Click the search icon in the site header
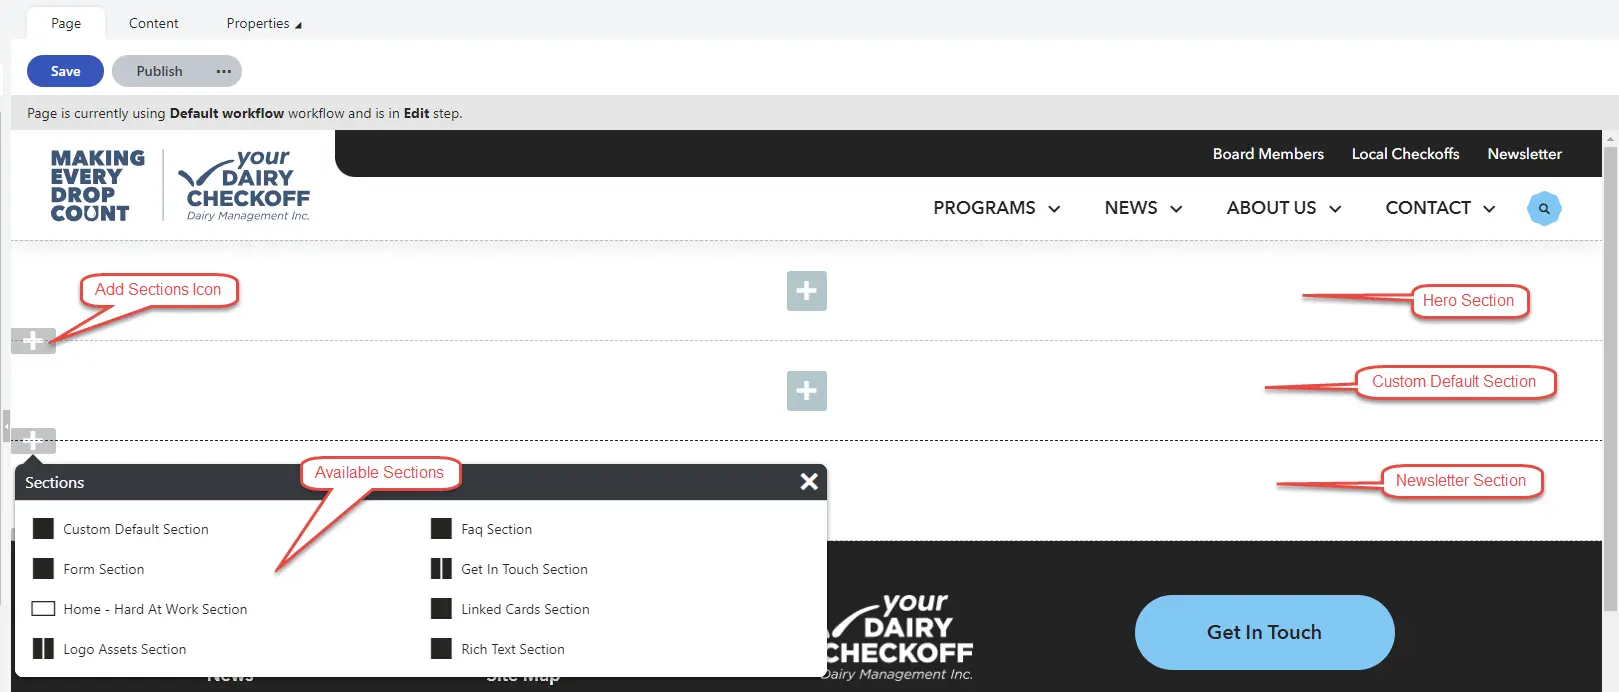The height and width of the screenshot is (692, 1619). tap(1544, 209)
